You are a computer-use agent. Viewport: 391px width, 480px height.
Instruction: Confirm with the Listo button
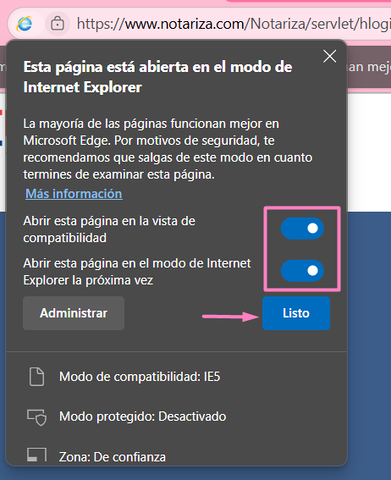[x=296, y=313]
